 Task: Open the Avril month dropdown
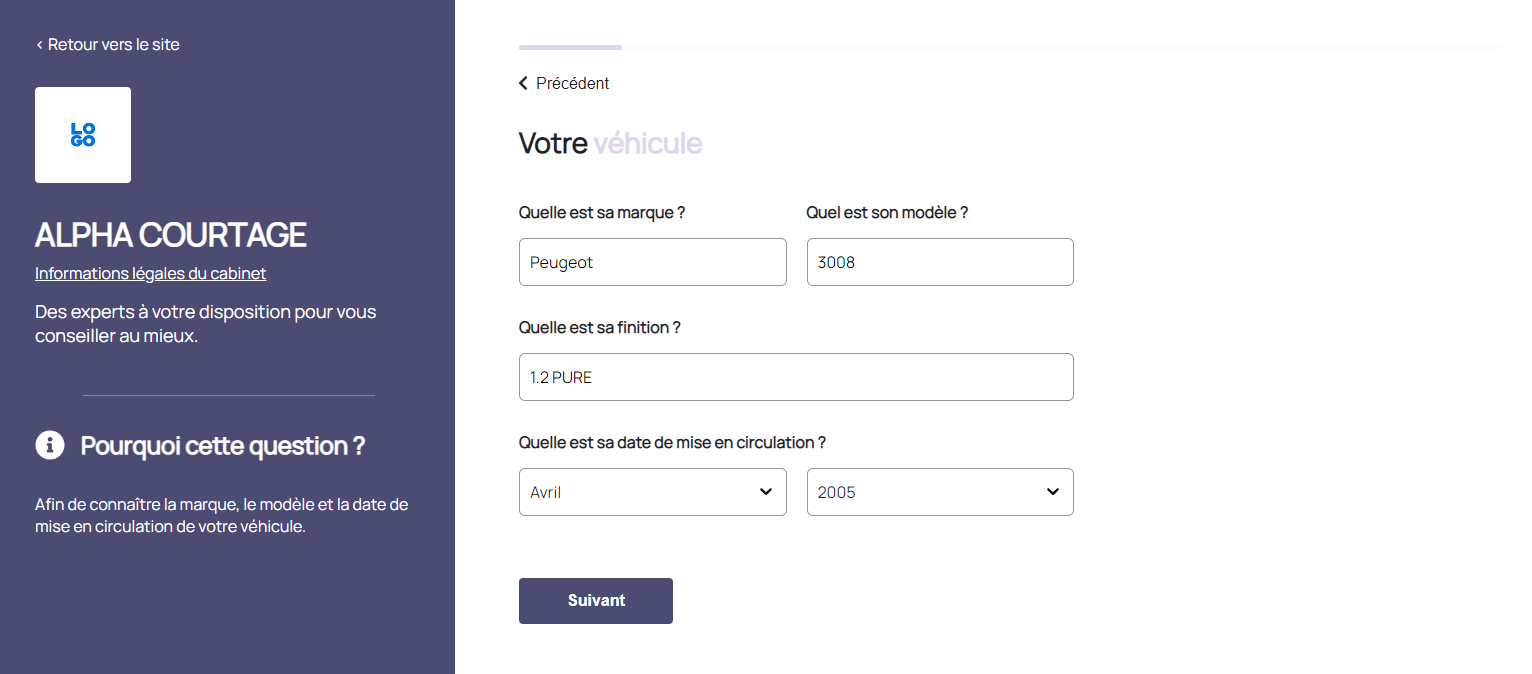tap(652, 492)
